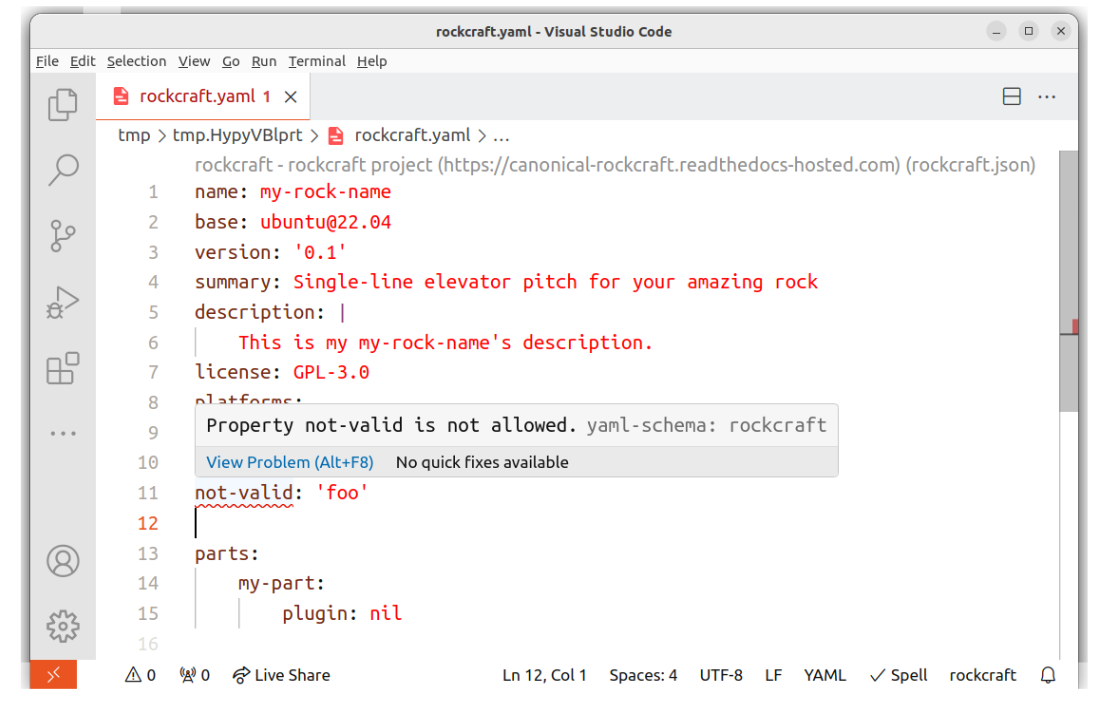
Task: Show additional views ellipsis in activity bar
Action: point(63,433)
